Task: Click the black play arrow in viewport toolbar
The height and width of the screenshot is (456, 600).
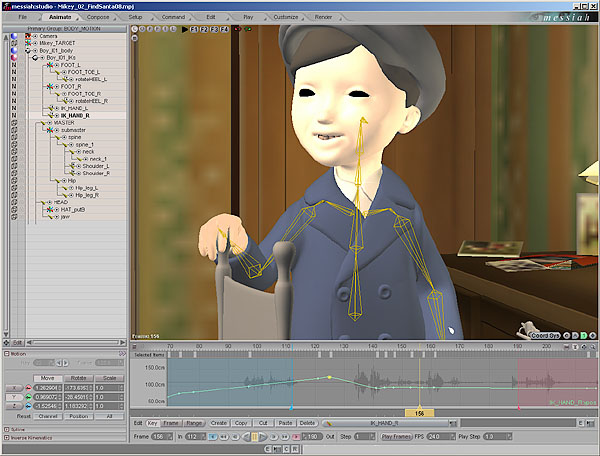Action: coord(184,29)
